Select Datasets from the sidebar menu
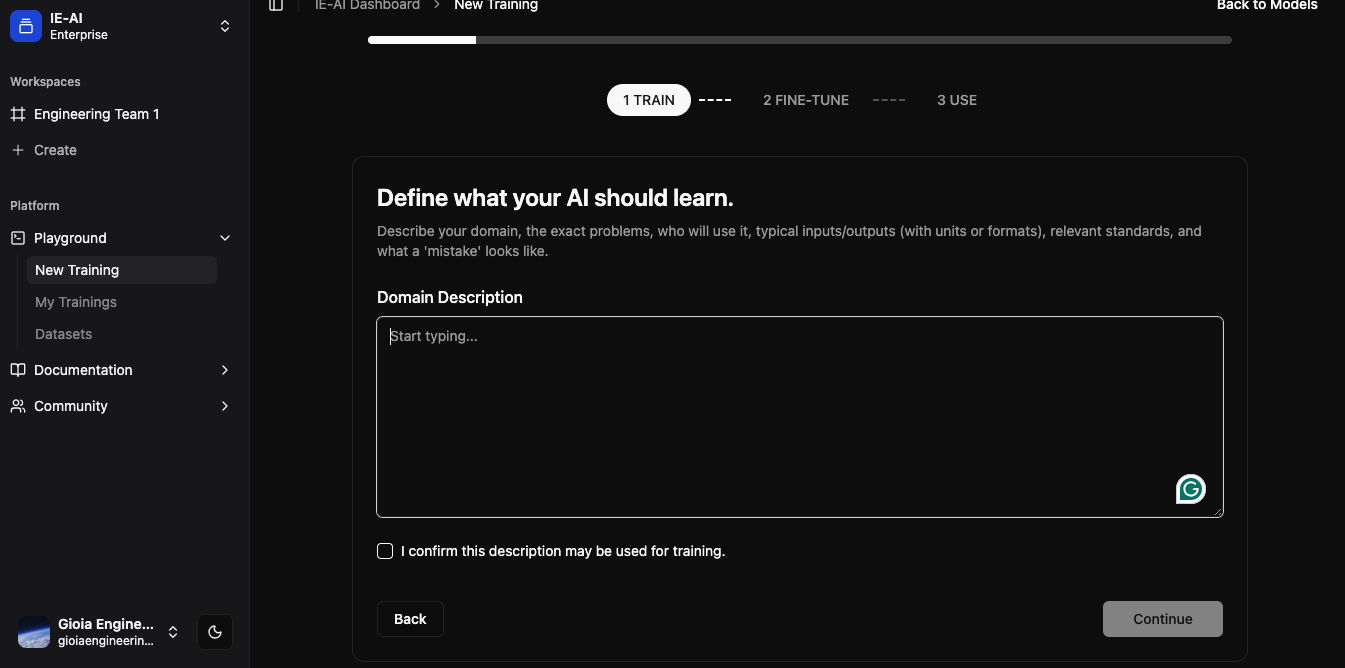Screen dimensions: 1345x668 63,334
